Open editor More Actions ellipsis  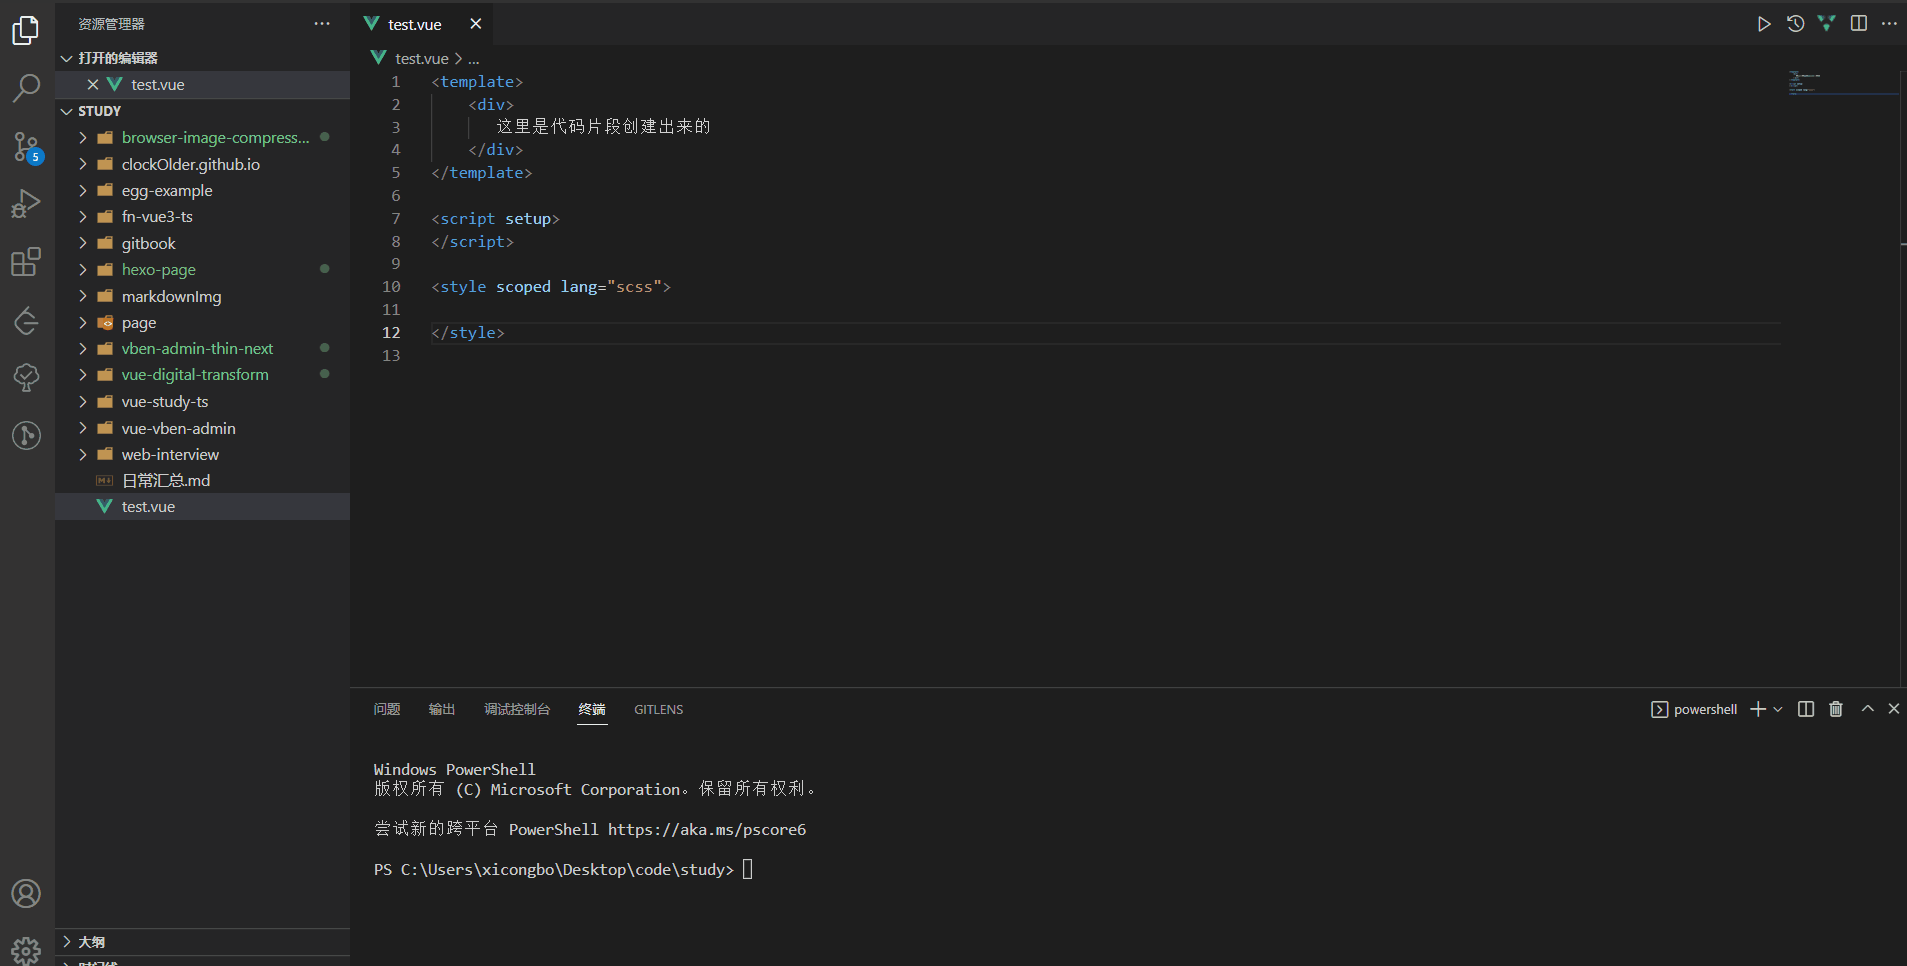click(x=1889, y=24)
